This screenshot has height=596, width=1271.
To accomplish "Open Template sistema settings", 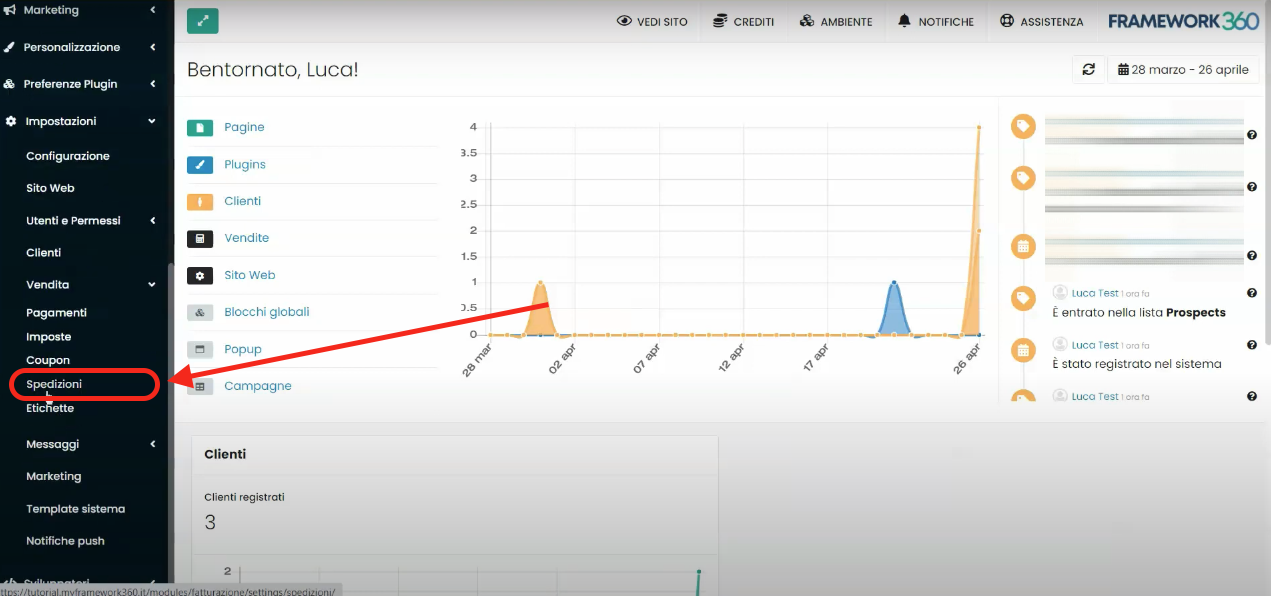I will [76, 509].
